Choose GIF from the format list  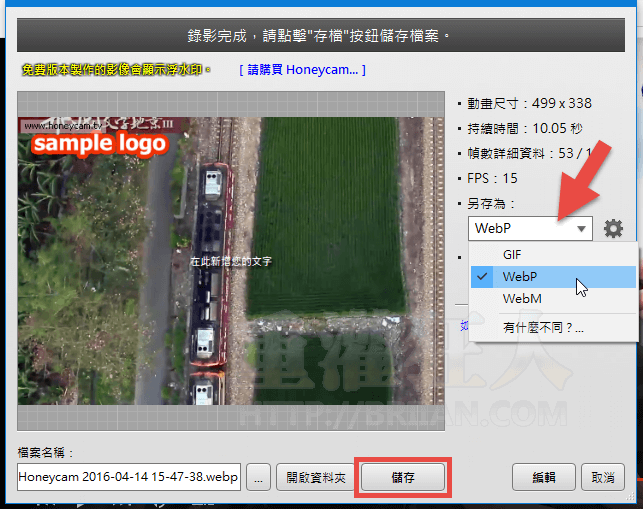[512, 255]
